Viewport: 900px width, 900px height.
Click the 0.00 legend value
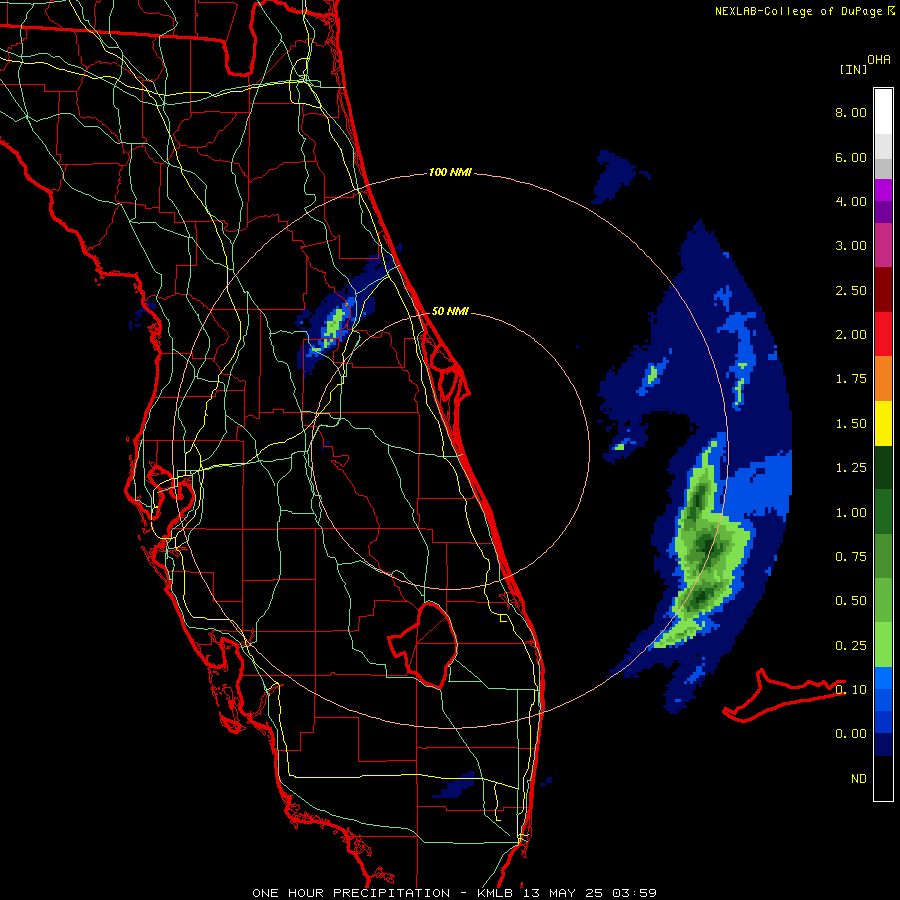coord(851,734)
